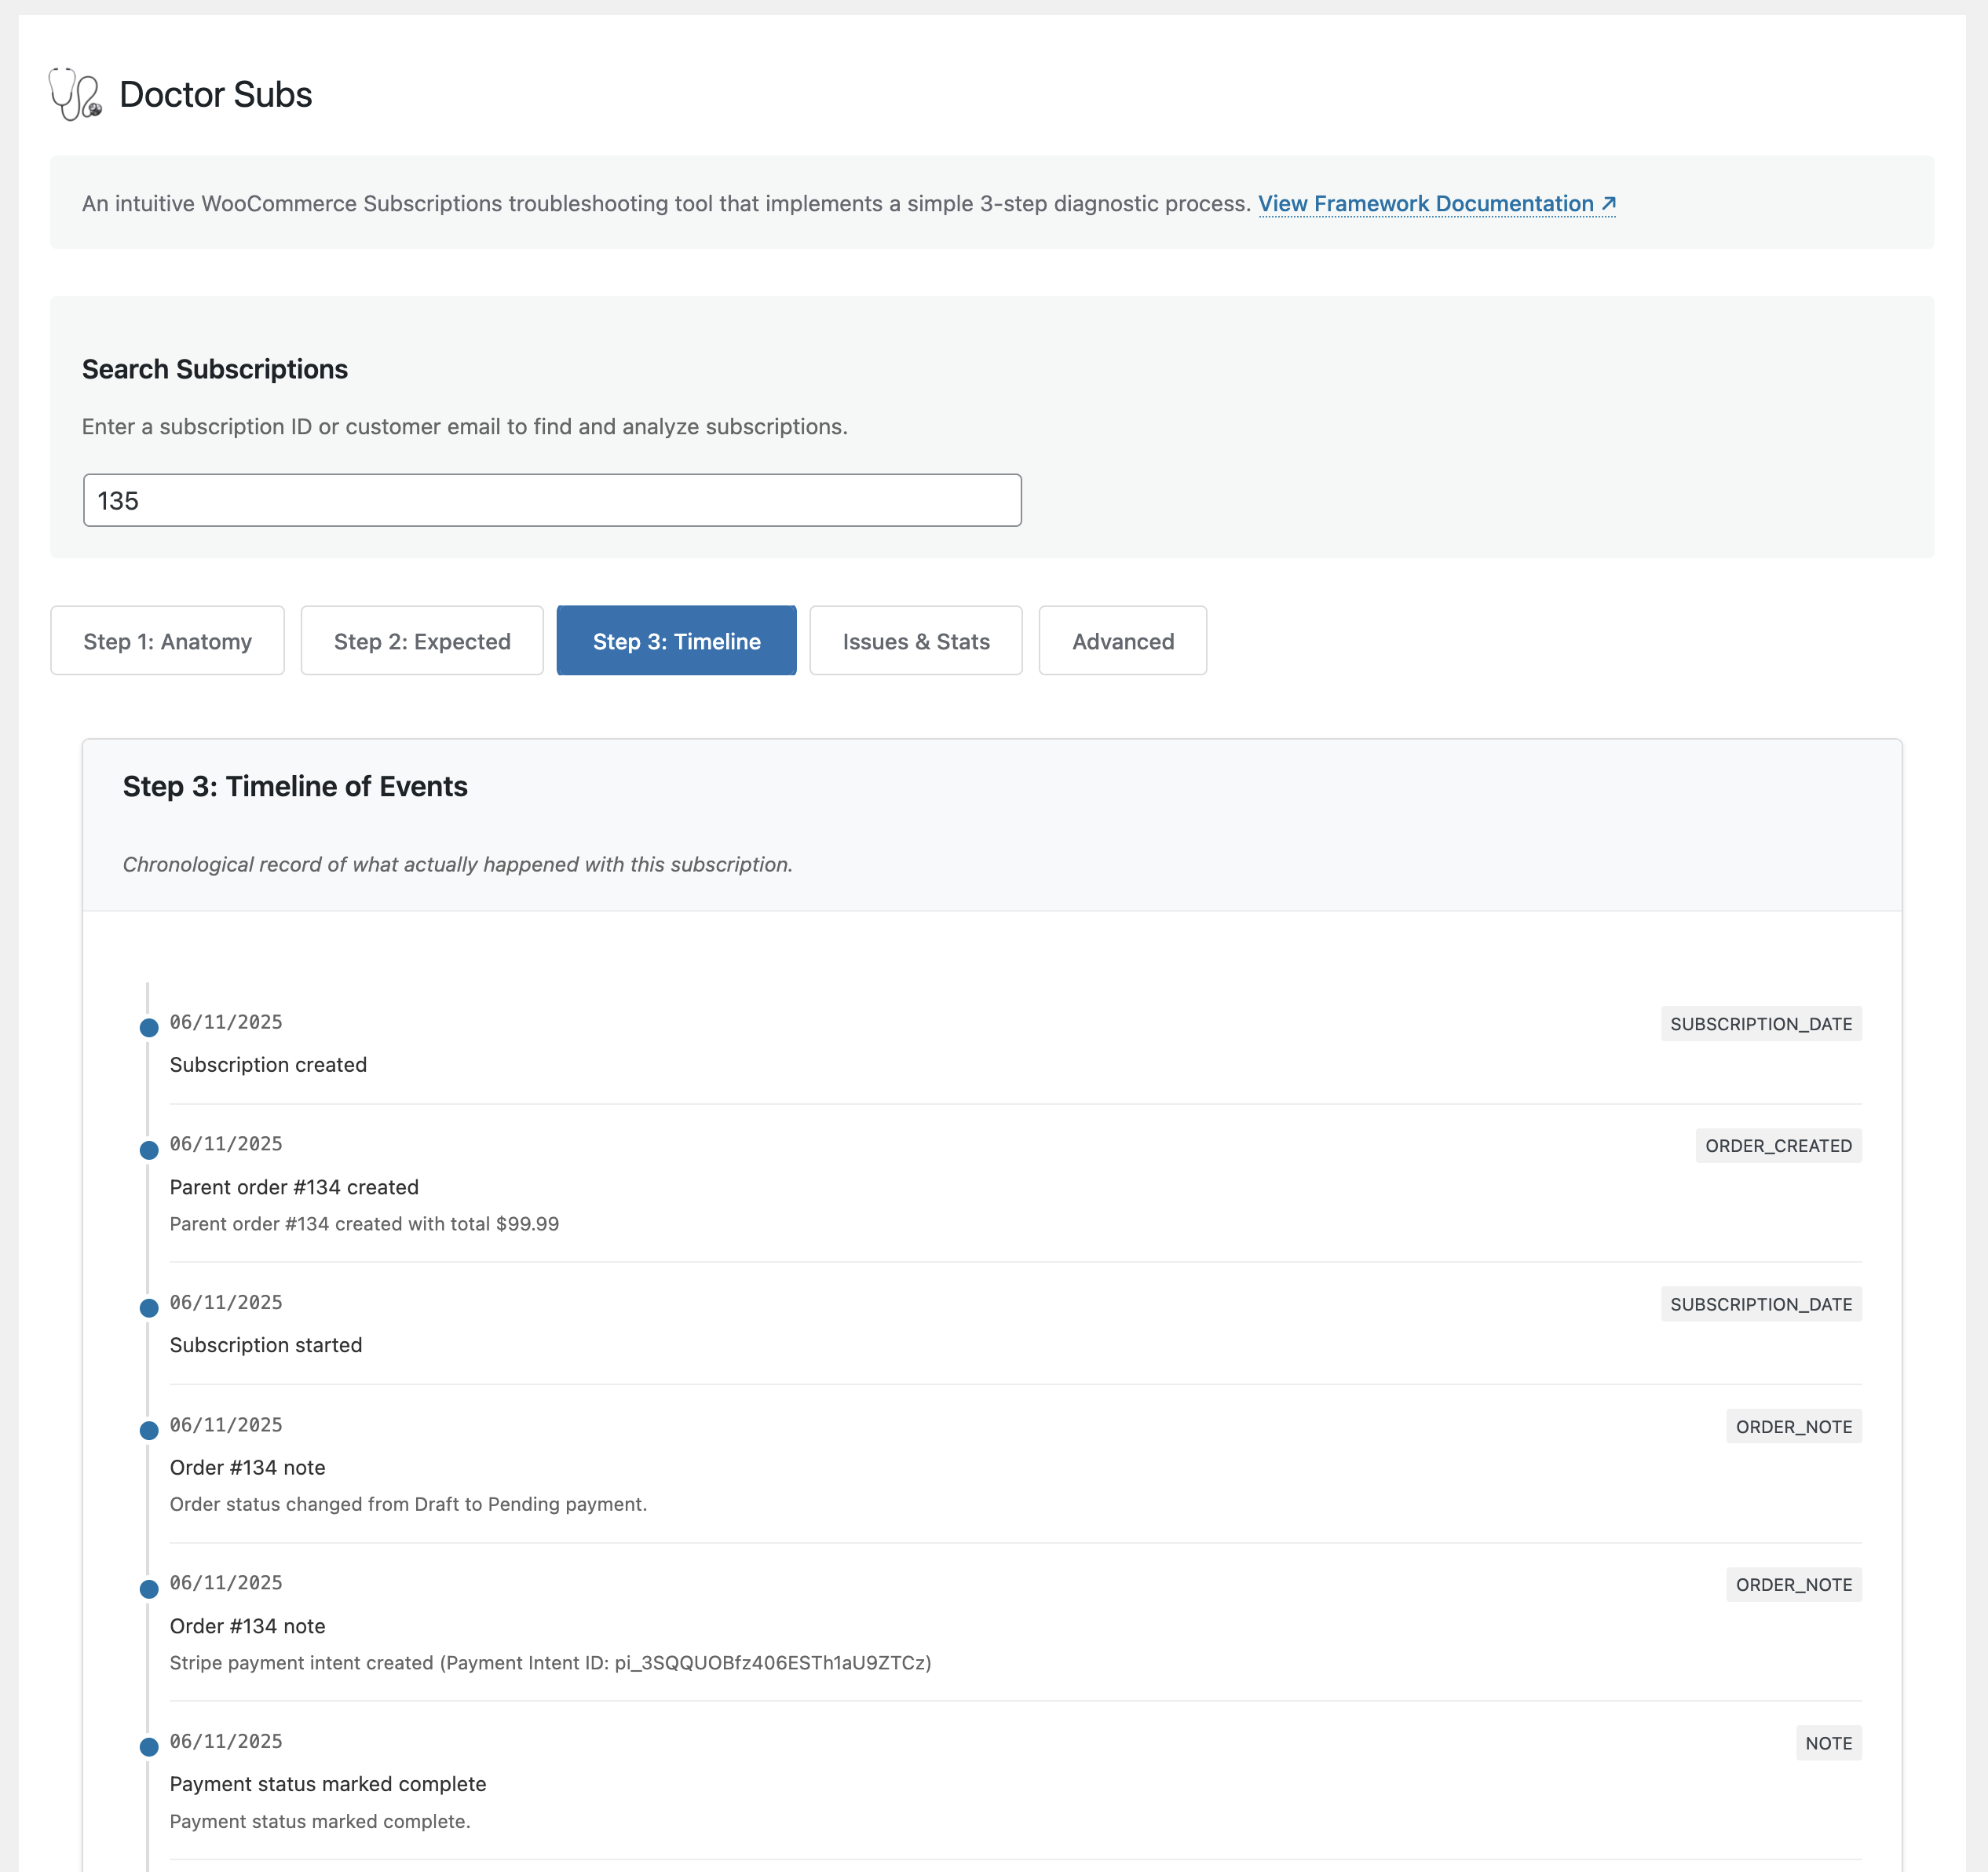Click the NOTE badge on payment event
Image resolution: width=1988 pixels, height=1872 pixels.
click(1828, 1744)
